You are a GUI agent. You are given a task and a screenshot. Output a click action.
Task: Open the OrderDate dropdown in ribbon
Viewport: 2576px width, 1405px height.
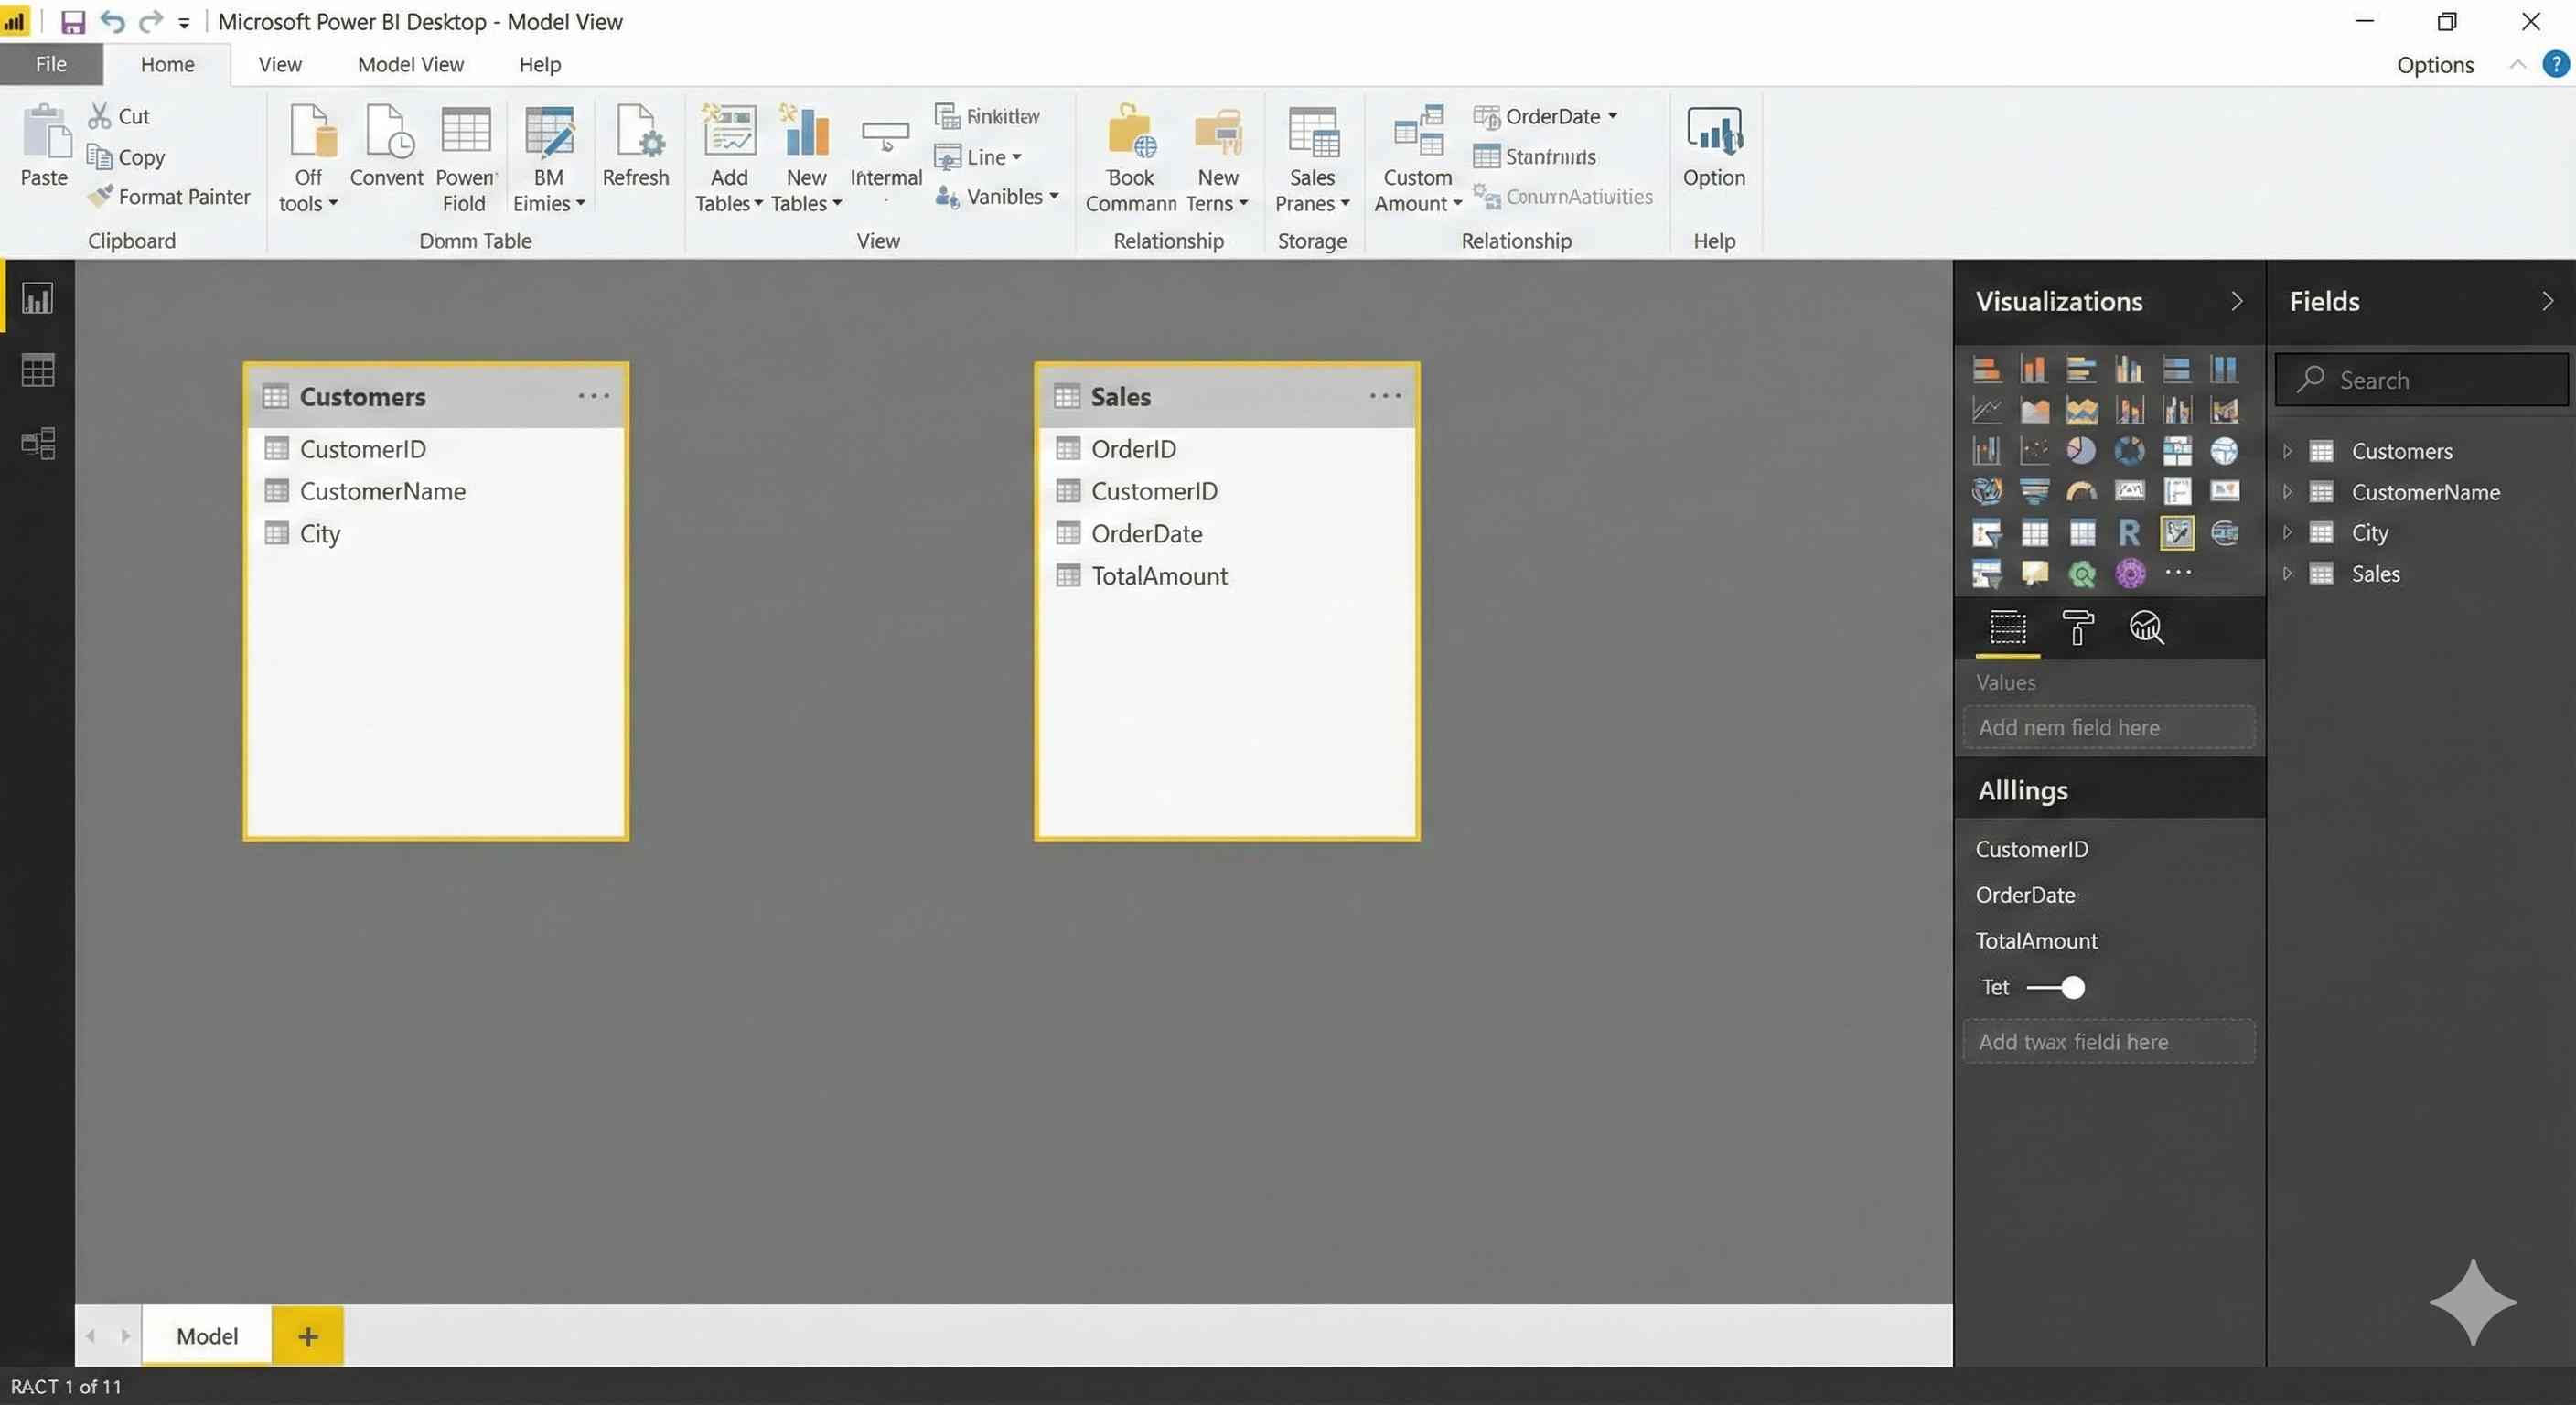(1612, 116)
